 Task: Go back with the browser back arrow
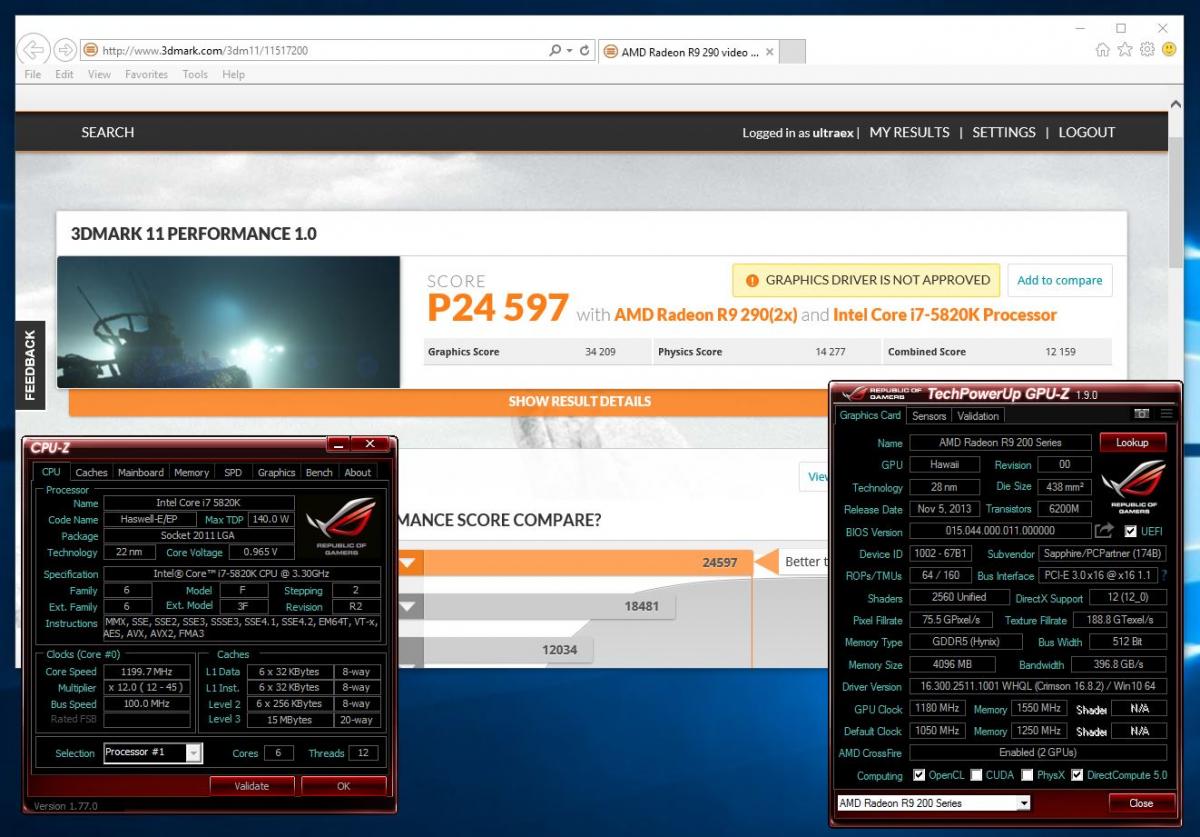(35, 49)
